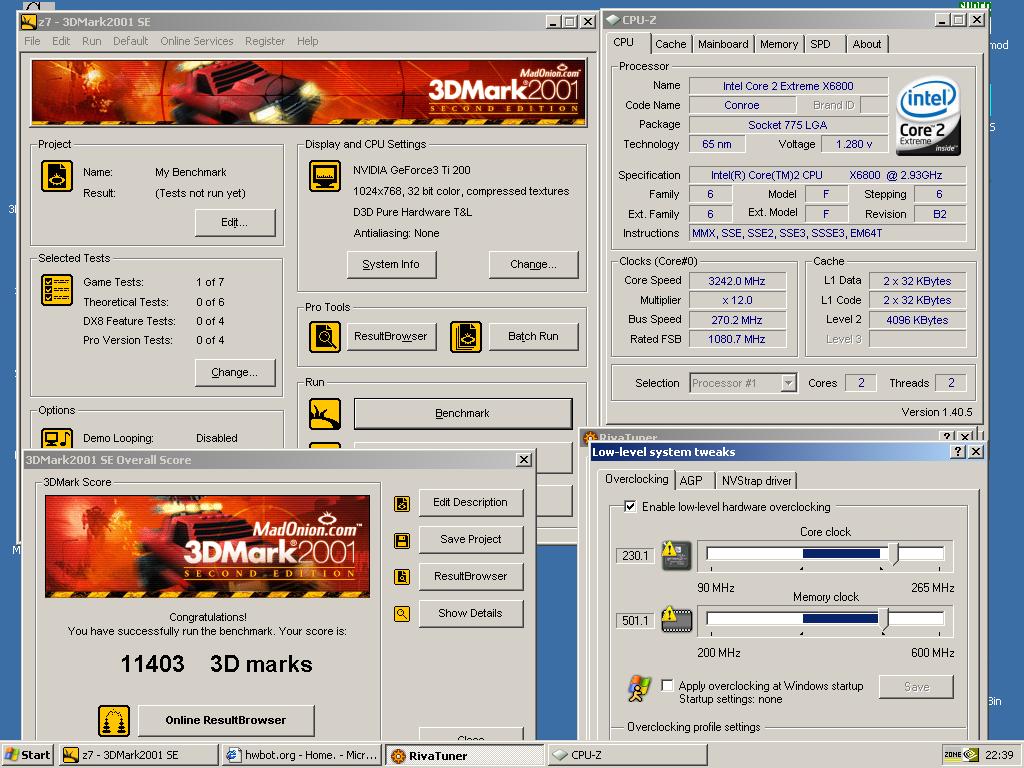Switch to the NVStrap driver tab
Image resolution: width=1024 pixels, height=768 pixels.
756,481
